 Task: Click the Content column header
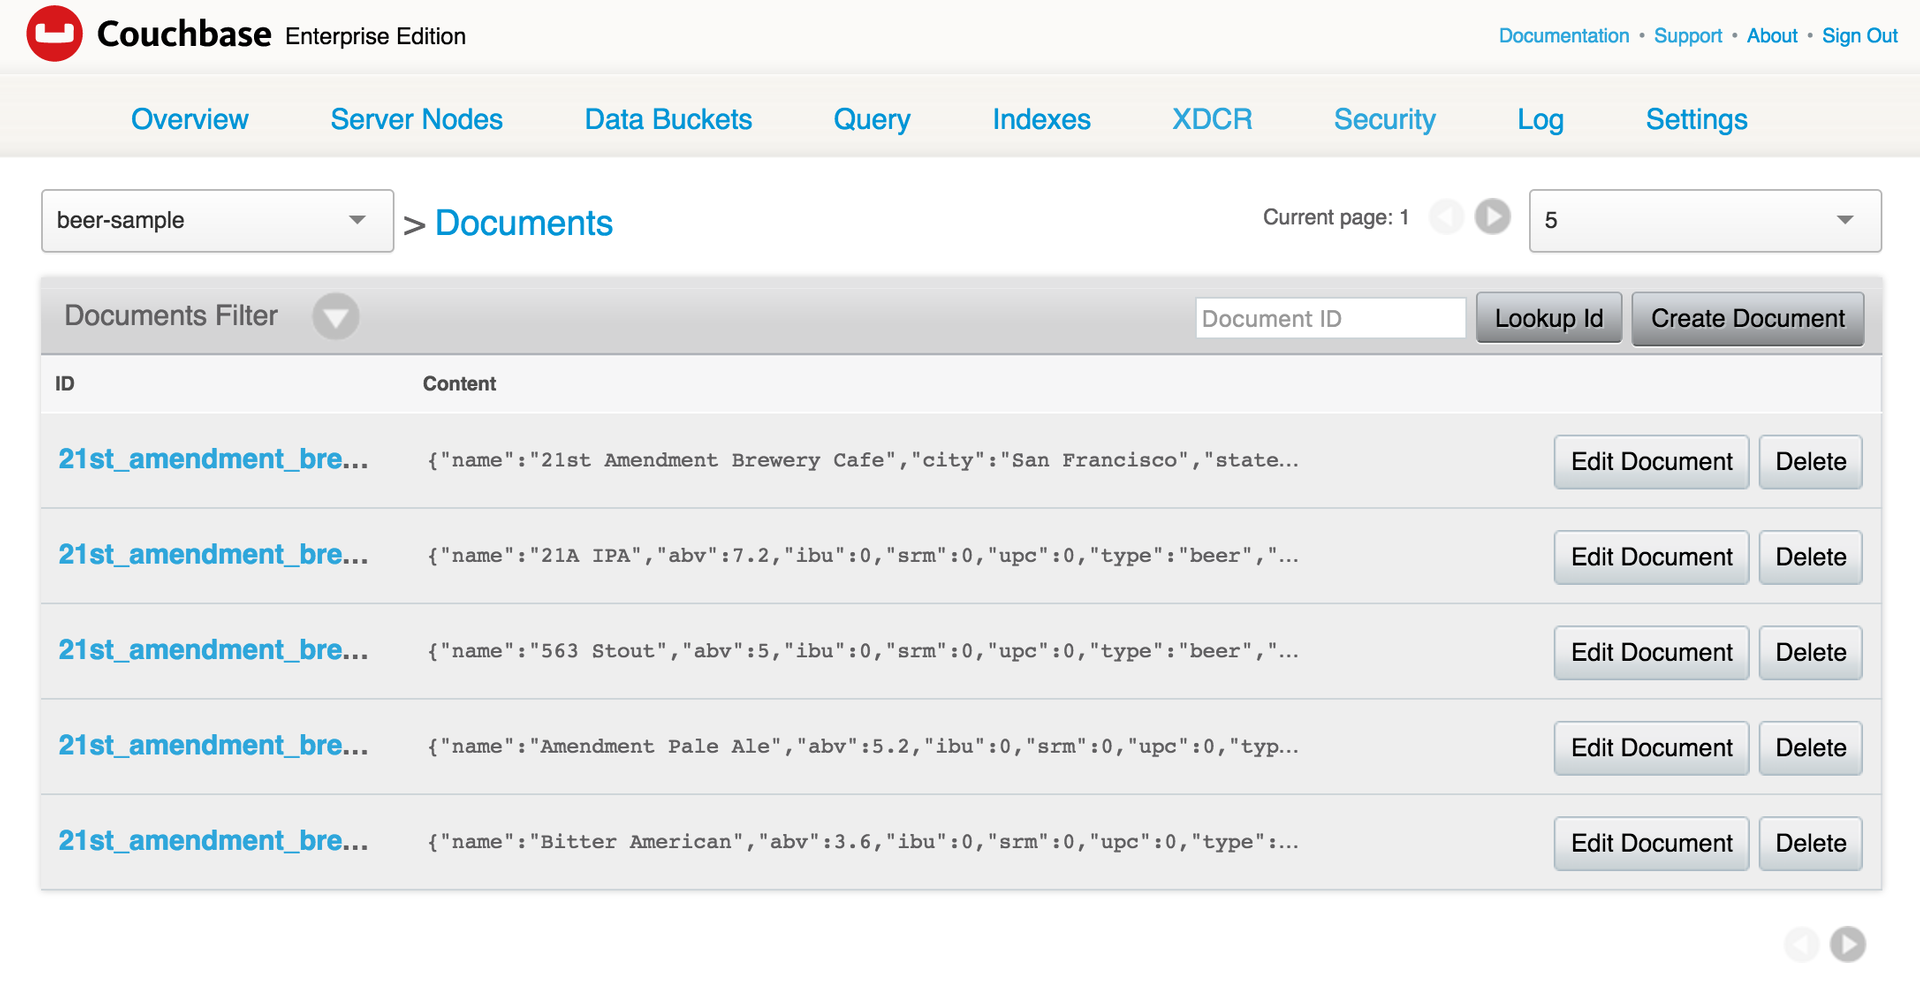[459, 384]
